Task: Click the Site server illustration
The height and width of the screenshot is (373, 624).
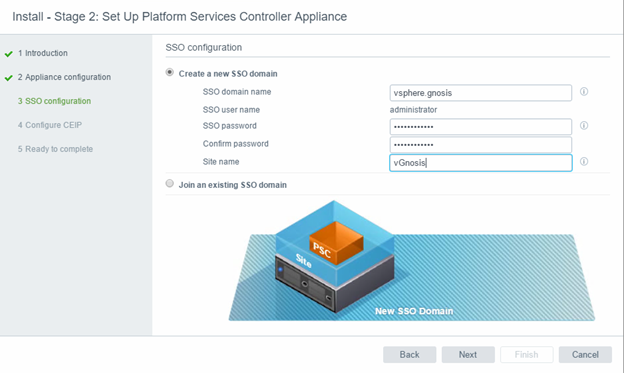Action: coord(334,257)
